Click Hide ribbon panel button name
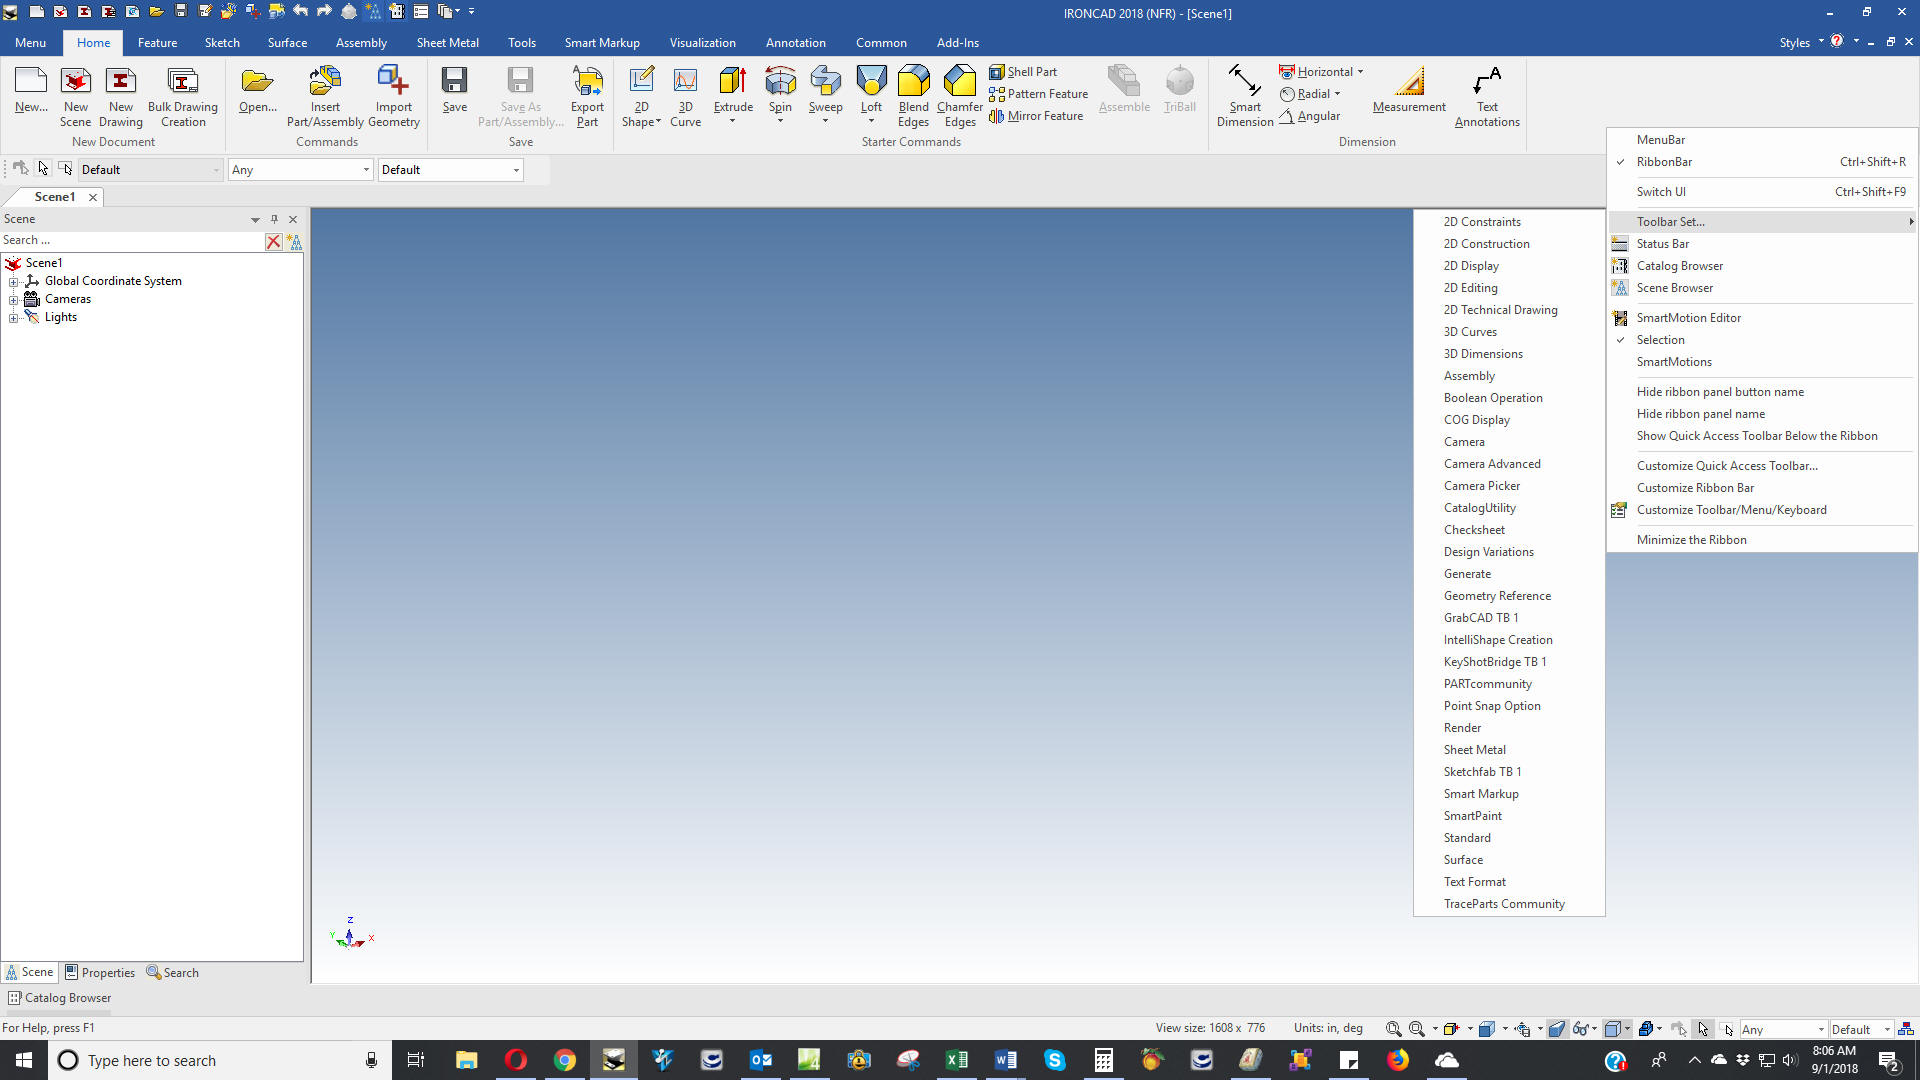The height and width of the screenshot is (1080, 1920). [x=1762, y=392]
